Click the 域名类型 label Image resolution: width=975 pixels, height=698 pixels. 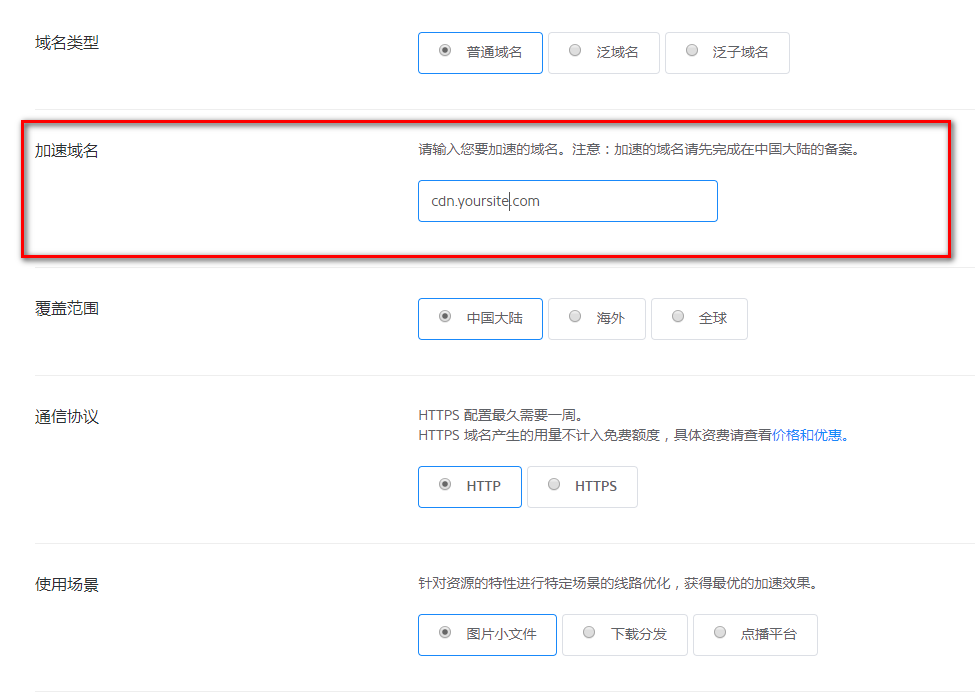pos(67,43)
